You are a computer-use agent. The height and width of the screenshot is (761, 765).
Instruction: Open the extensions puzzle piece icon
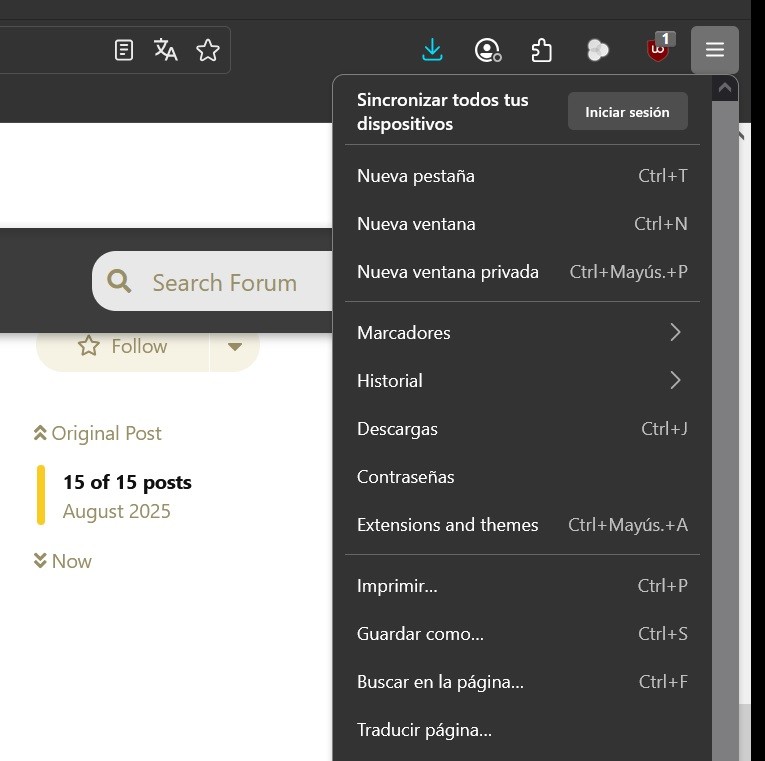coord(542,50)
